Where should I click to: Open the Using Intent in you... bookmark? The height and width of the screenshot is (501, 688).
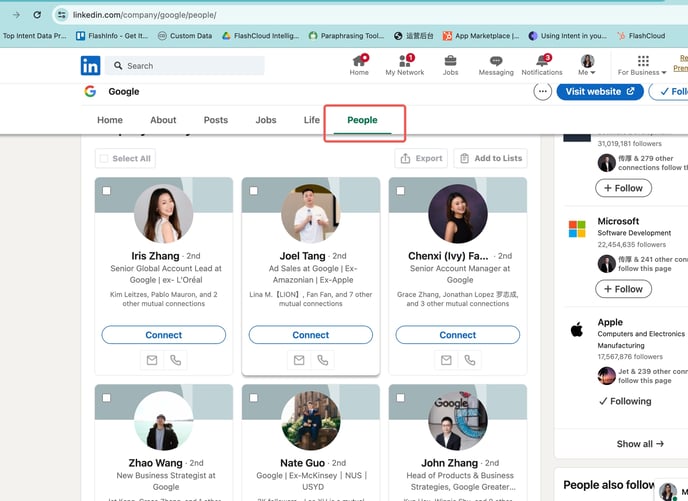567,36
